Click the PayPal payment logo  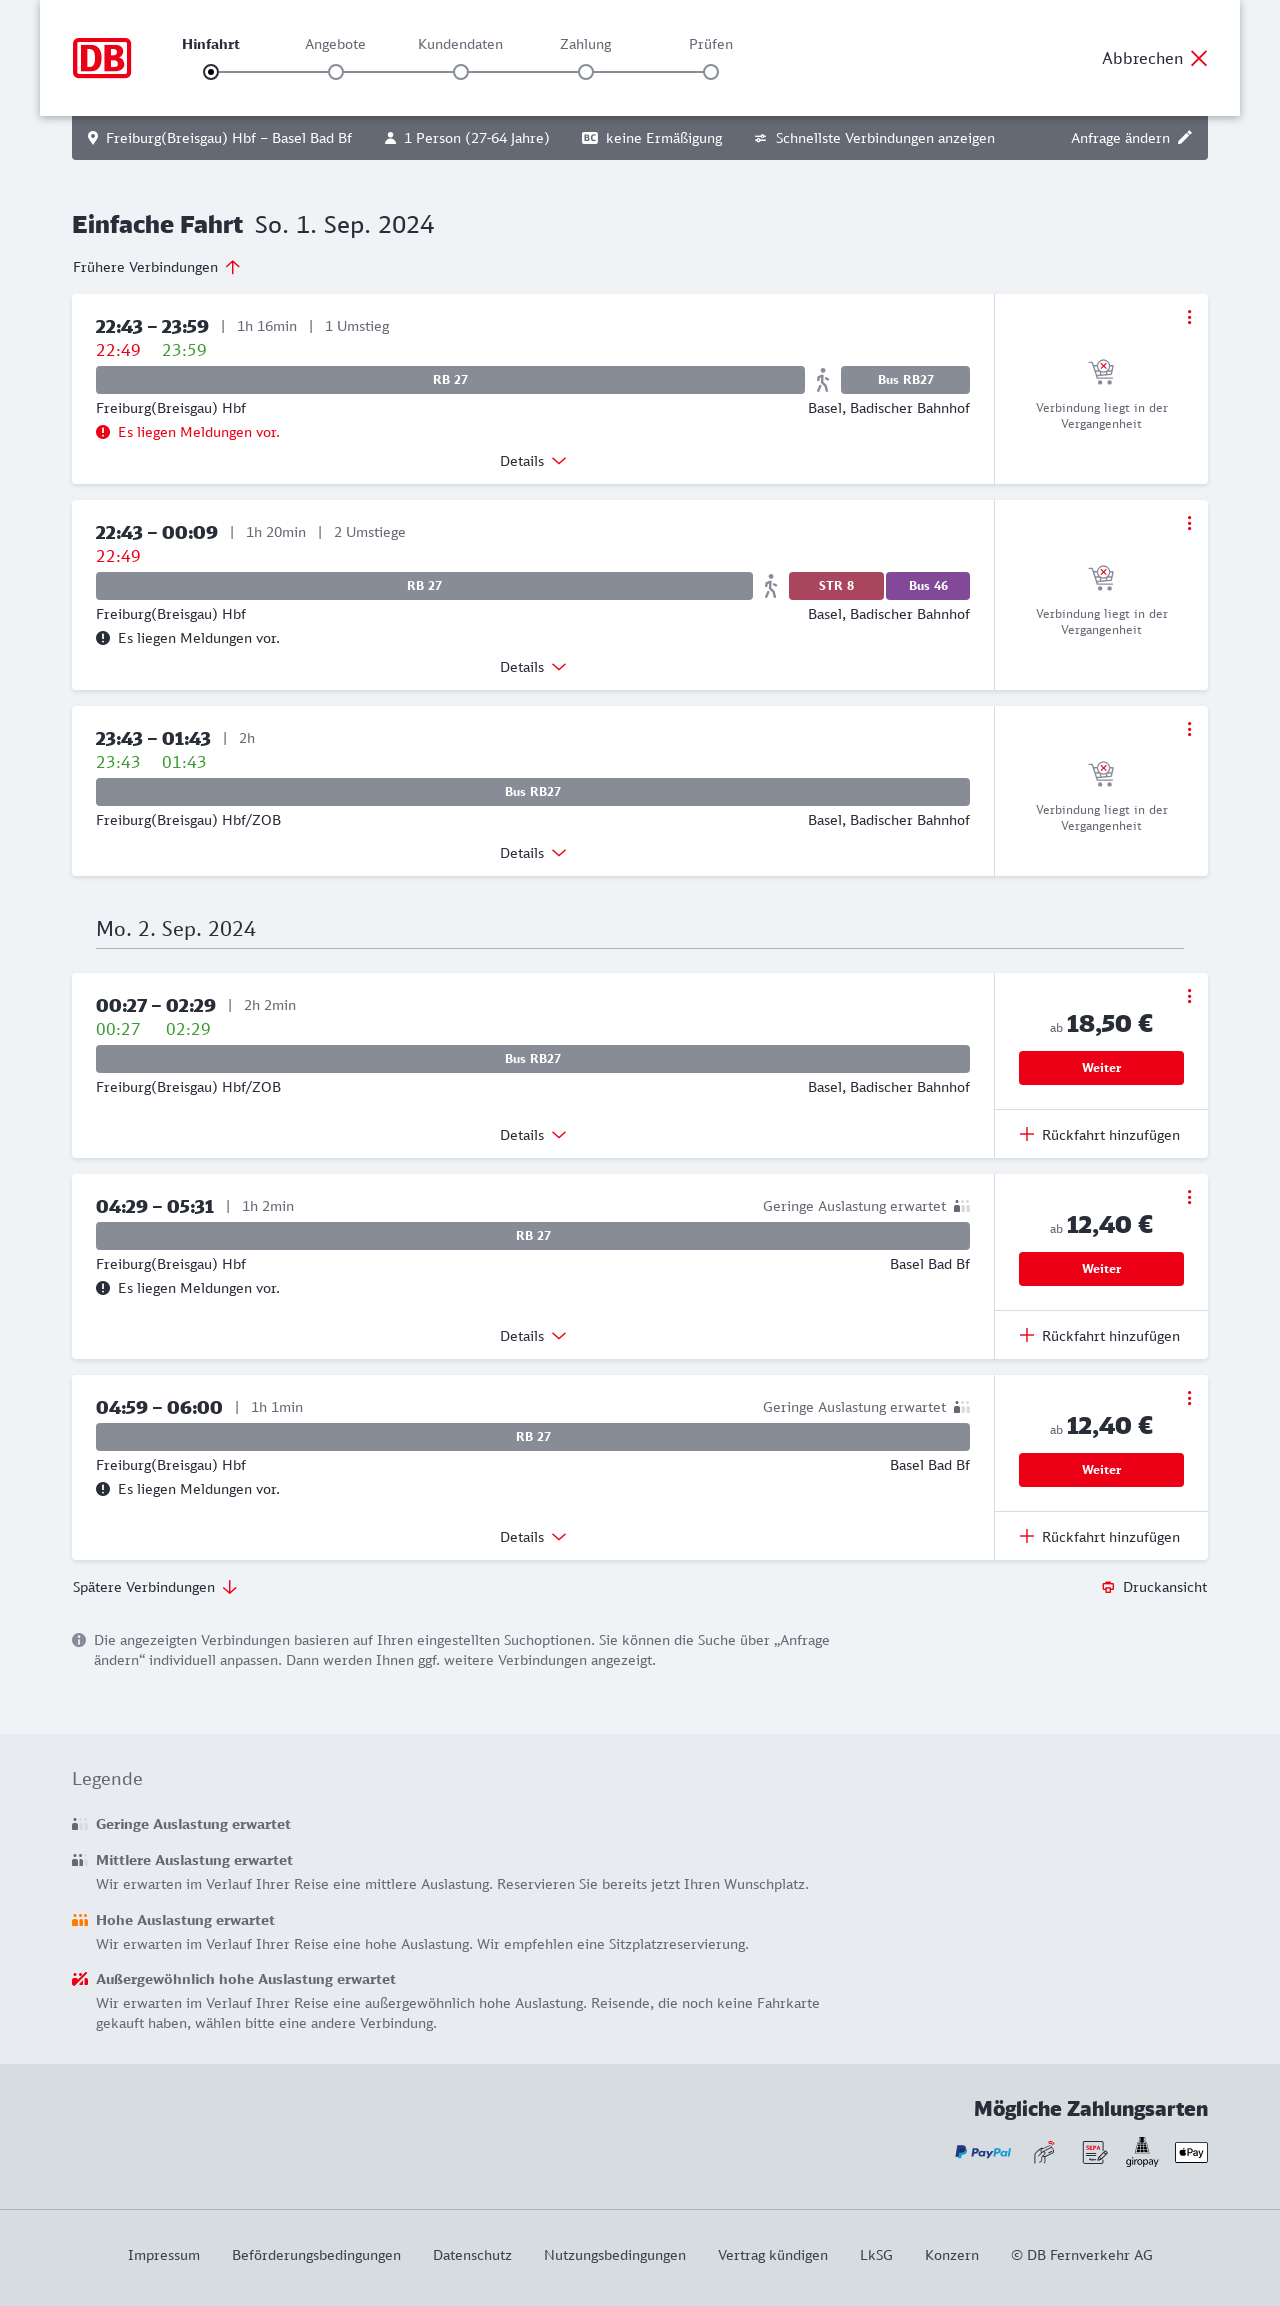tap(983, 2152)
